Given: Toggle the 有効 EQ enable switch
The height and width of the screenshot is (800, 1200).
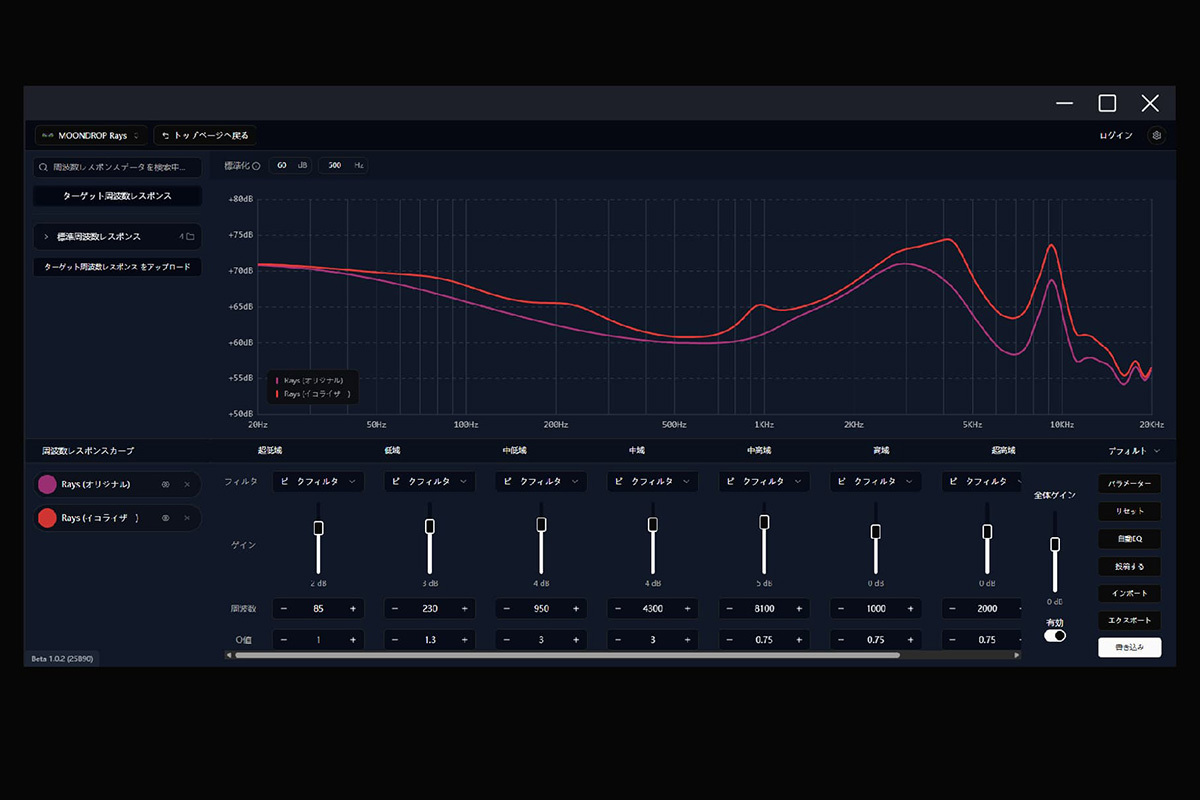Looking at the screenshot, I should [x=1054, y=635].
